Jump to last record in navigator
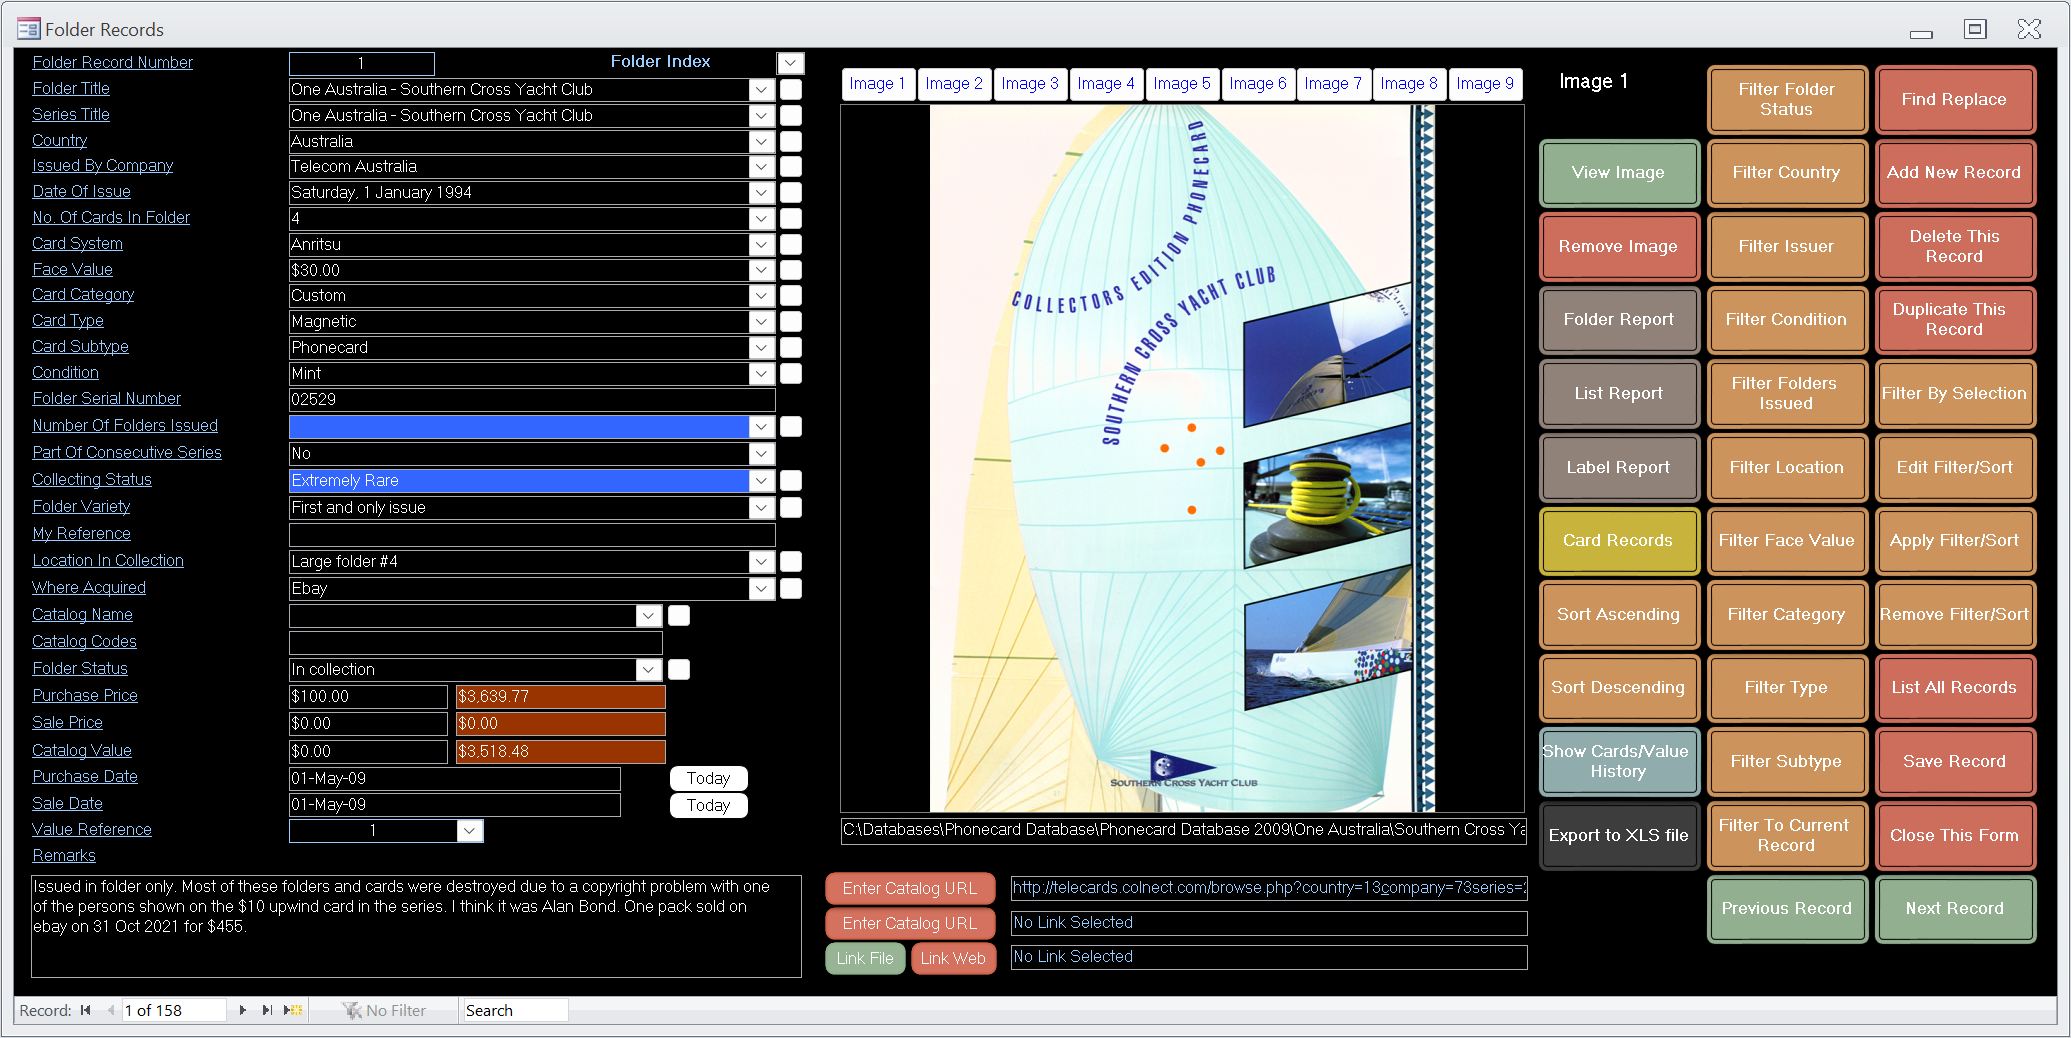This screenshot has height=1038, width=2071. (x=267, y=1010)
